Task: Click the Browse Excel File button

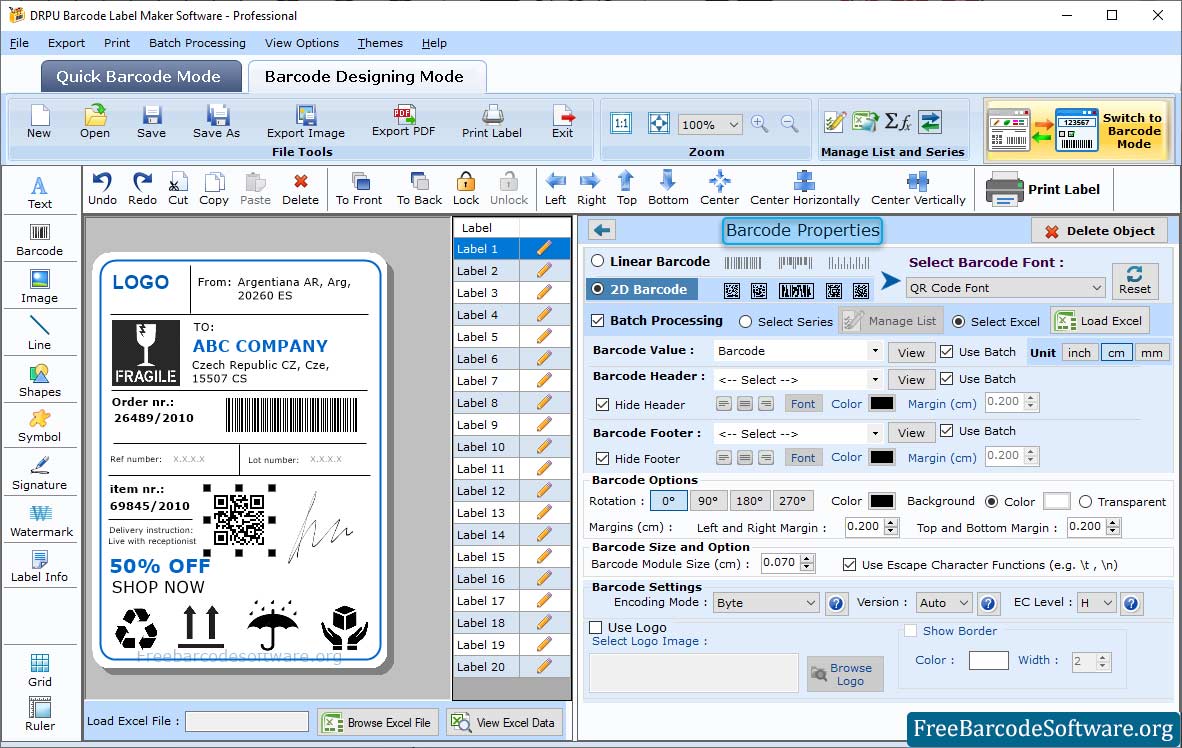Action: click(x=377, y=722)
